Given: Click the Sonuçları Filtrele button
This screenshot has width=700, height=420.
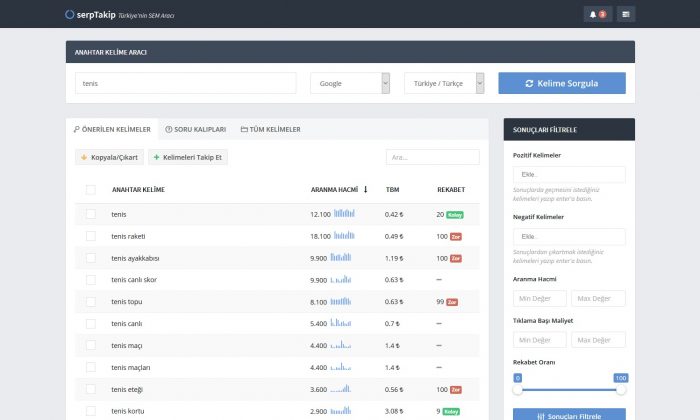Looking at the screenshot, I should pos(569,415).
